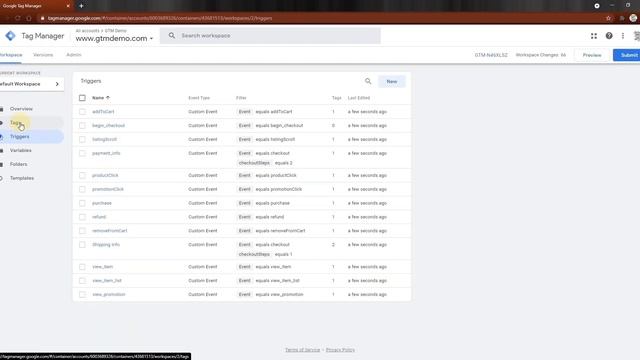This screenshot has width=640, height=360.
Task: Check the payment_info trigger checkbox
Action: 82,153
